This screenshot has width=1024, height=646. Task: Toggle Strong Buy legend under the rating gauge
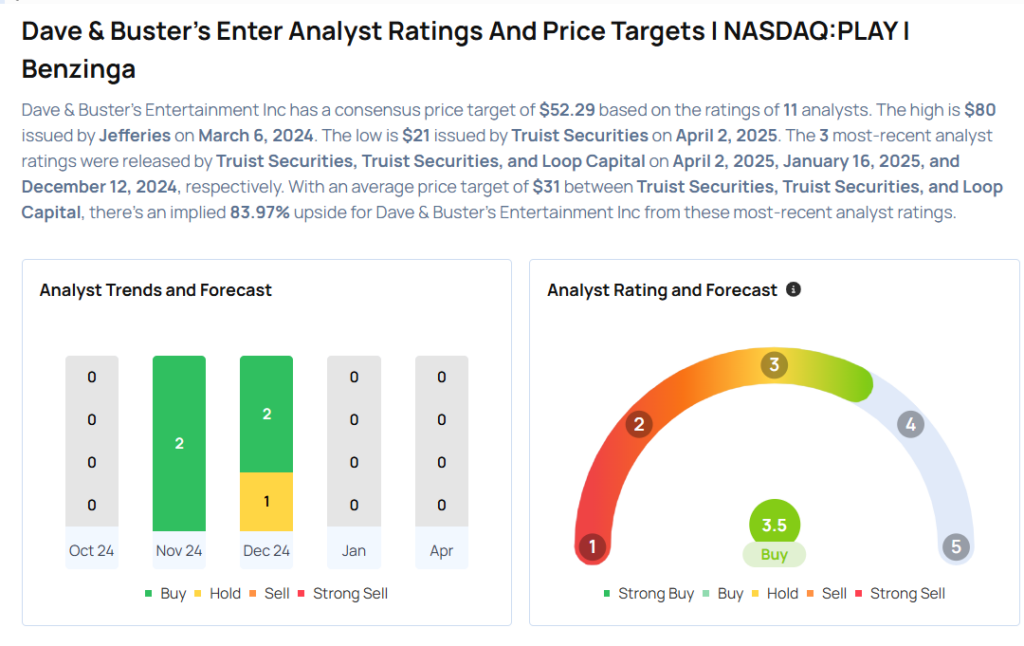(x=649, y=593)
